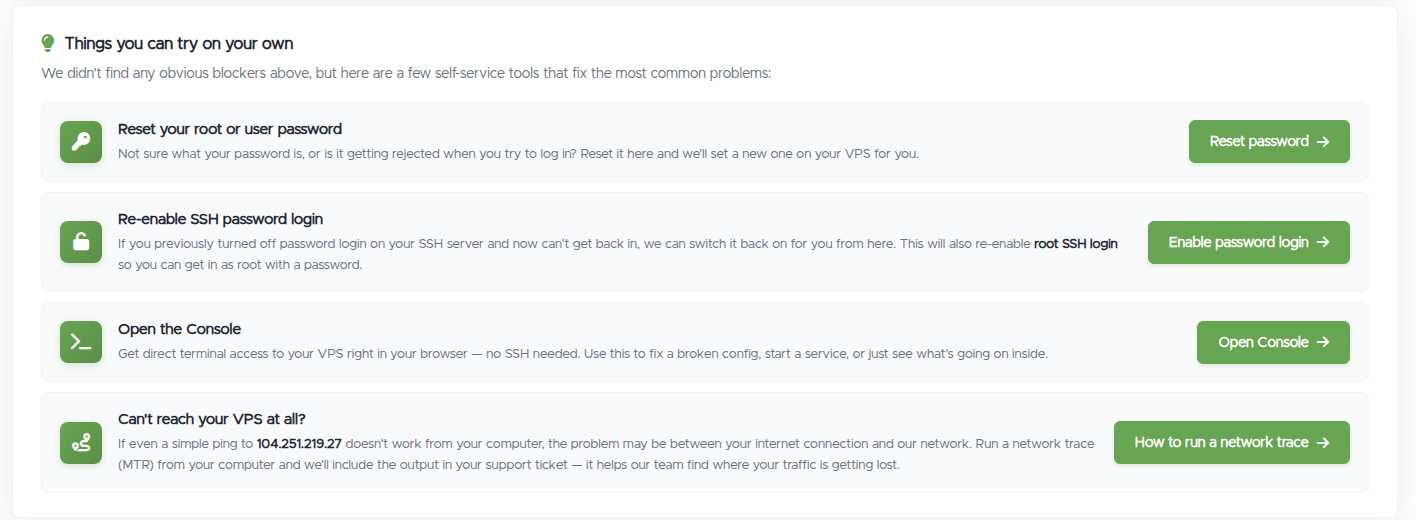Click the terminal console prompt icon
Viewport: 1416px width, 520px height.
coord(81,342)
